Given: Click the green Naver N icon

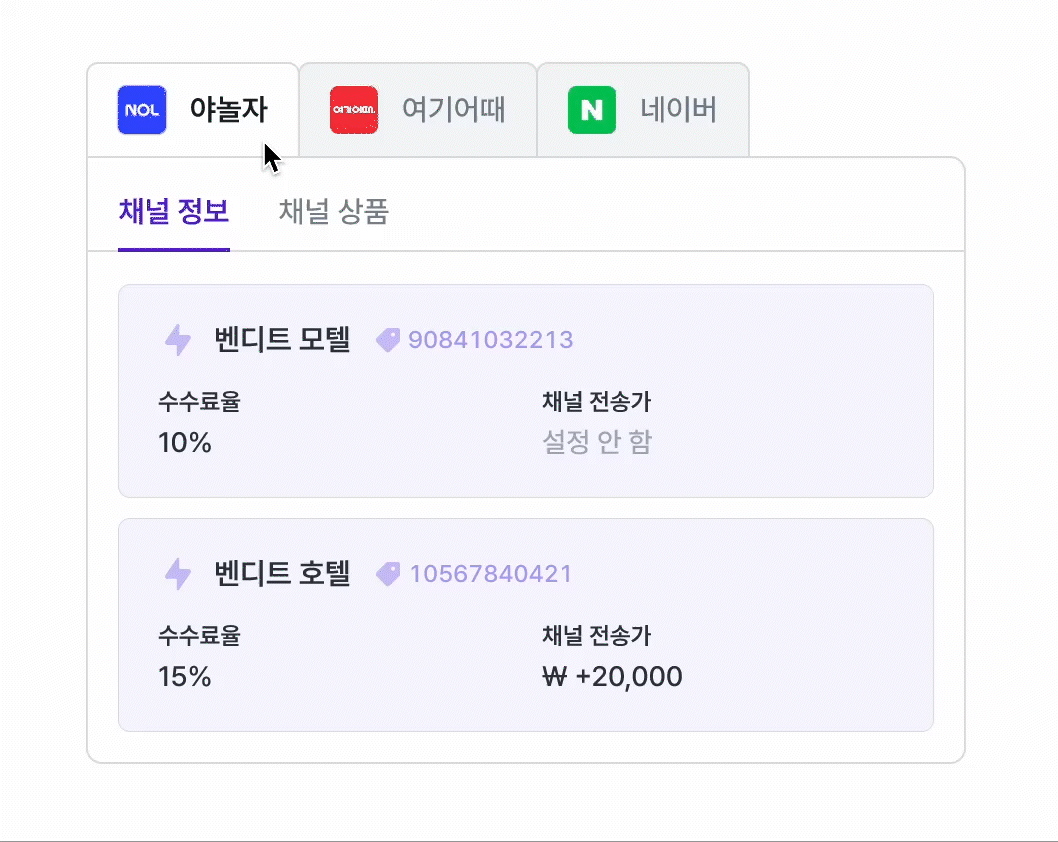Looking at the screenshot, I should point(592,110).
